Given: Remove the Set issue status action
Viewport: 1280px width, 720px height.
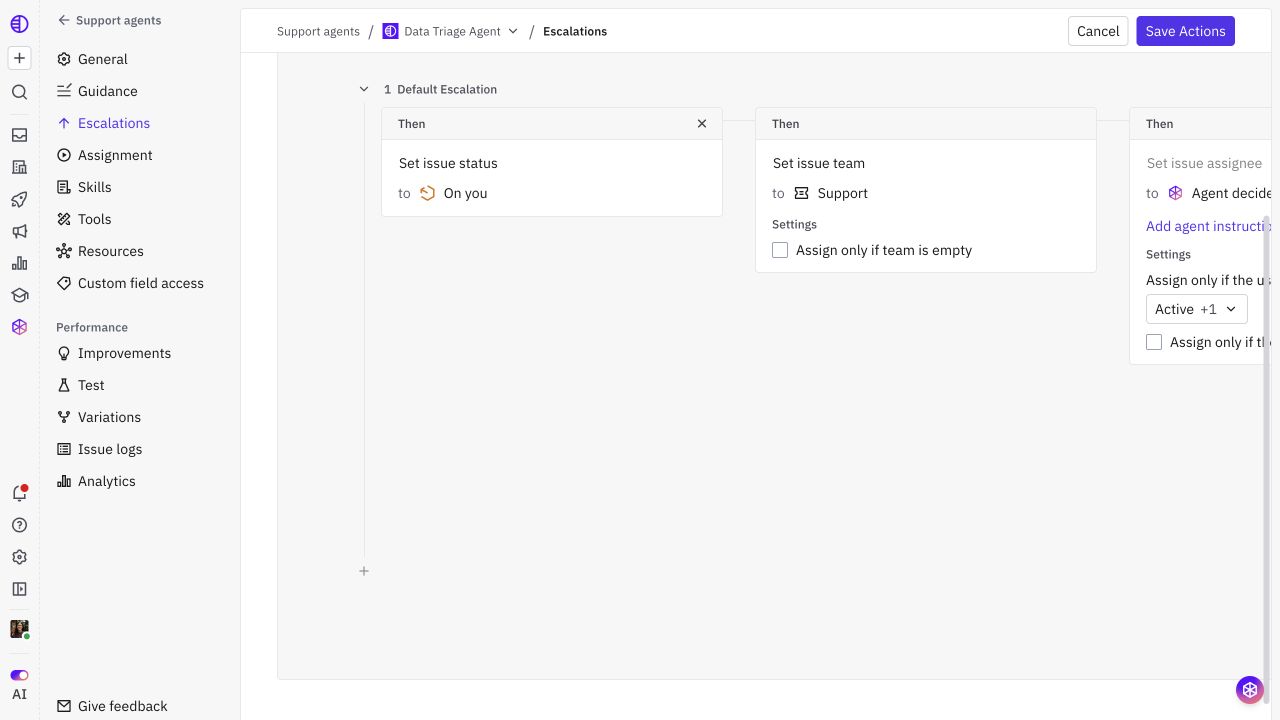Looking at the screenshot, I should click(702, 124).
